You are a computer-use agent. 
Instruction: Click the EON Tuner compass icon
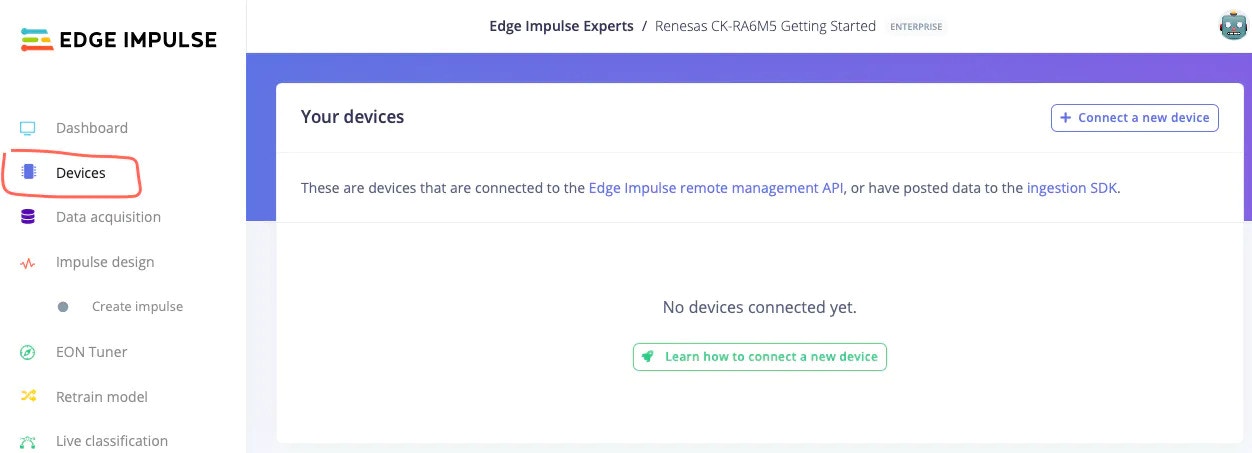click(28, 352)
